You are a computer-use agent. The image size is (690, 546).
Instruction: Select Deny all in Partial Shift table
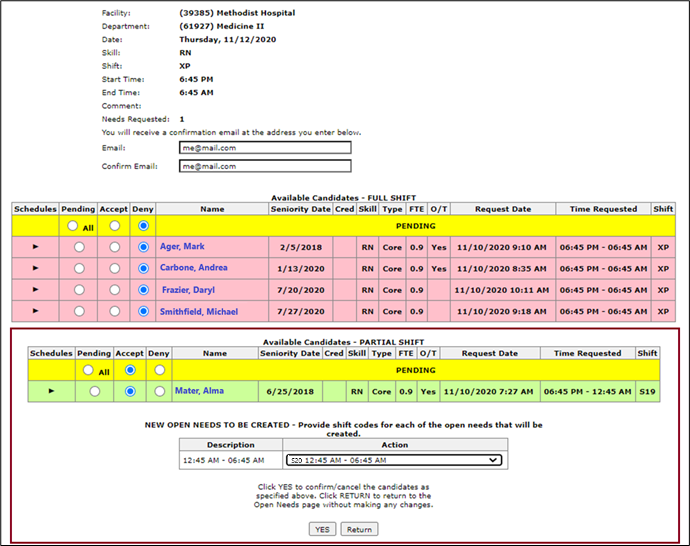[x=159, y=370]
